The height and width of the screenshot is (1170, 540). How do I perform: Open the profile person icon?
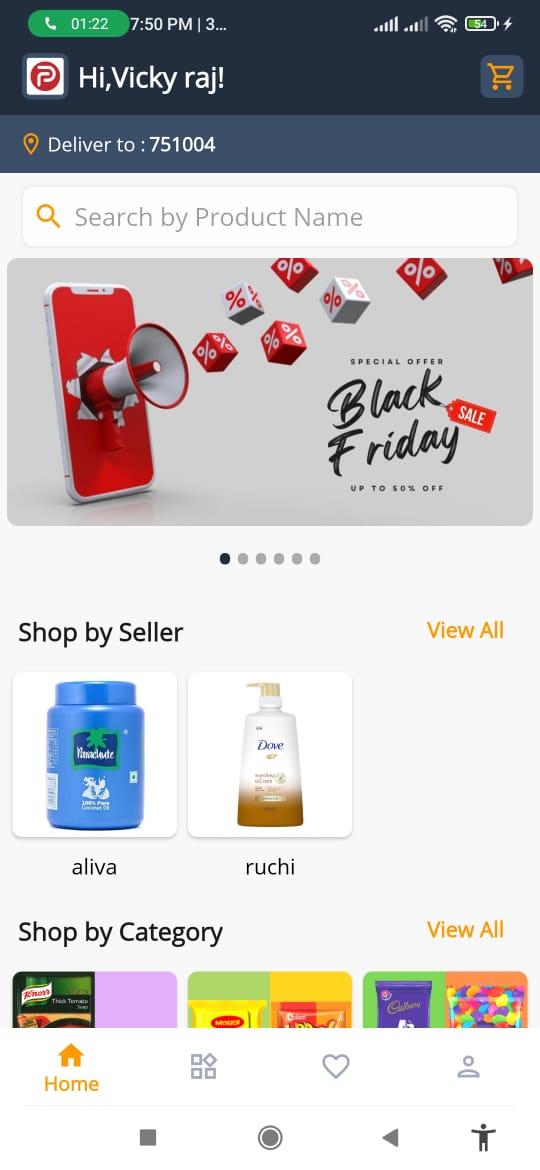coord(468,1066)
